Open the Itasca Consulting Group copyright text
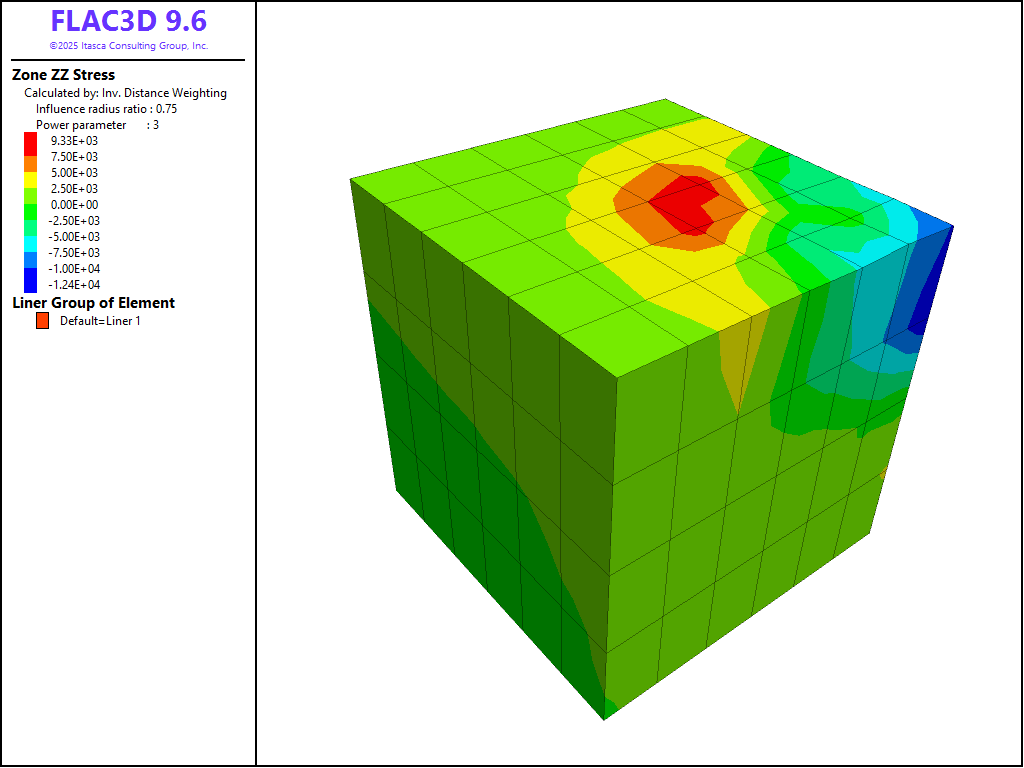The width and height of the screenshot is (1024, 768). coord(128,46)
